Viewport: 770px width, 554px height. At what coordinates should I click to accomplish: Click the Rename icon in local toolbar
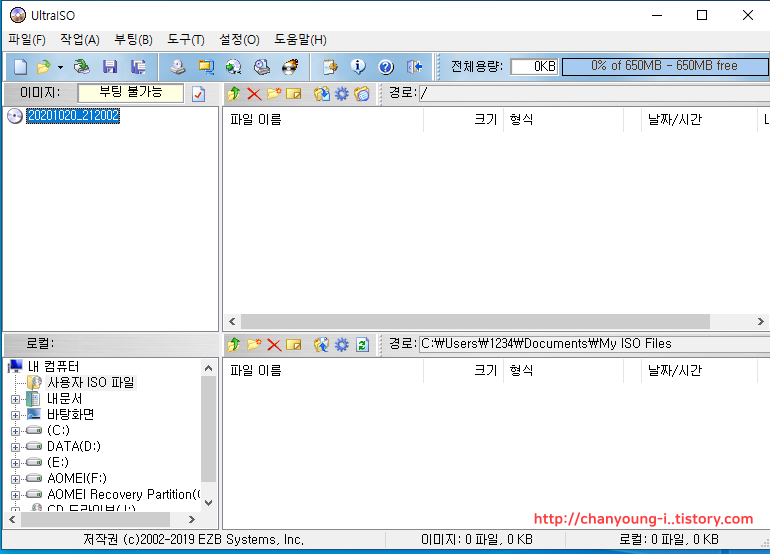click(x=294, y=345)
